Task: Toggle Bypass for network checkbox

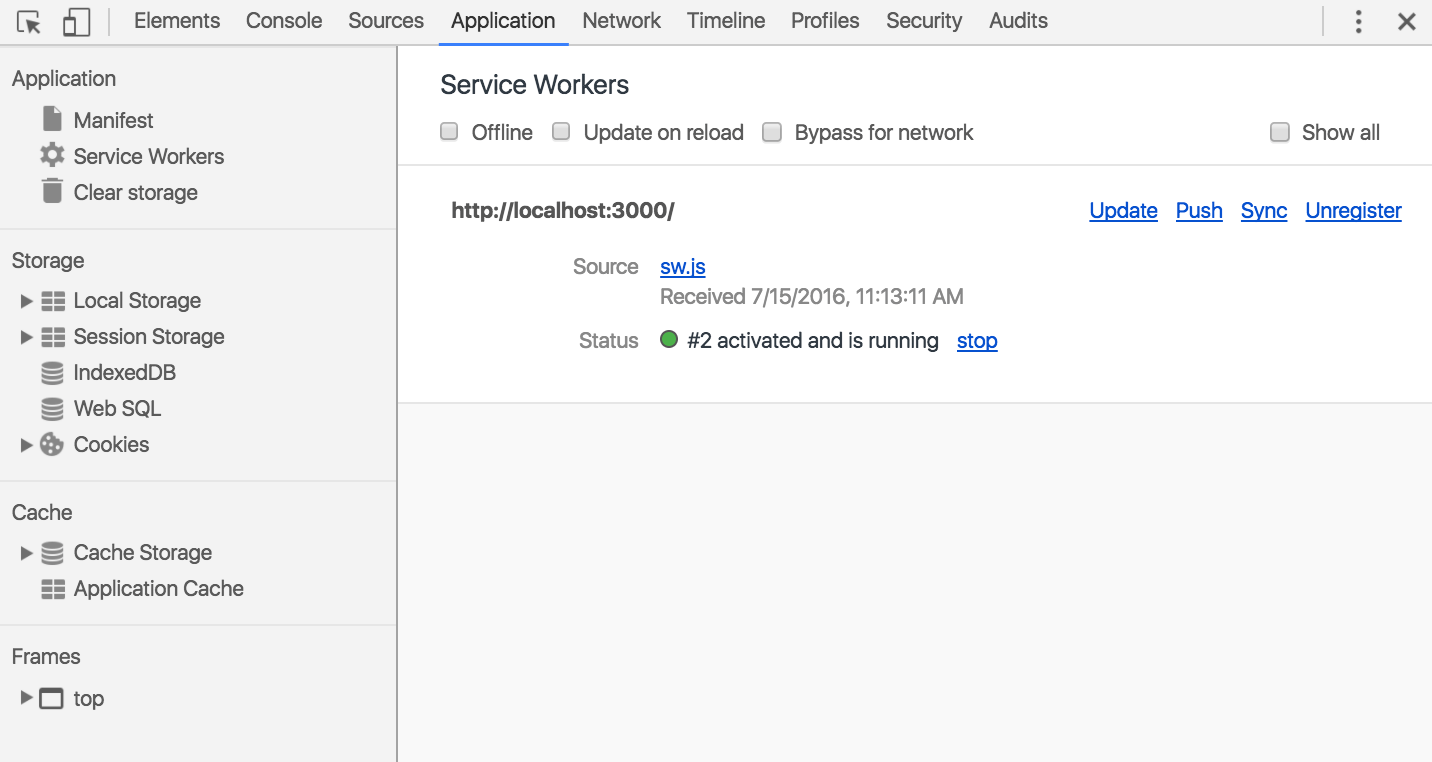Action: pos(772,132)
